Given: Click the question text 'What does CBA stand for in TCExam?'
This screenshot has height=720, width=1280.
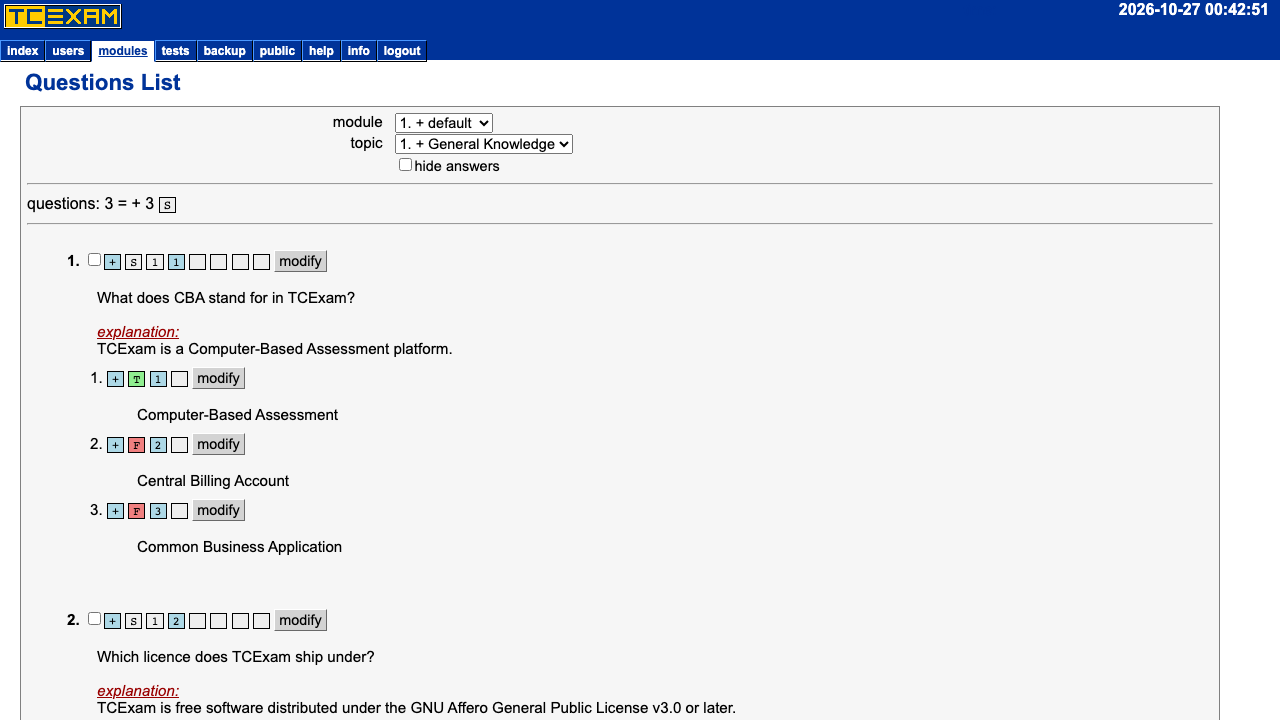Looking at the screenshot, I should pos(226,298).
